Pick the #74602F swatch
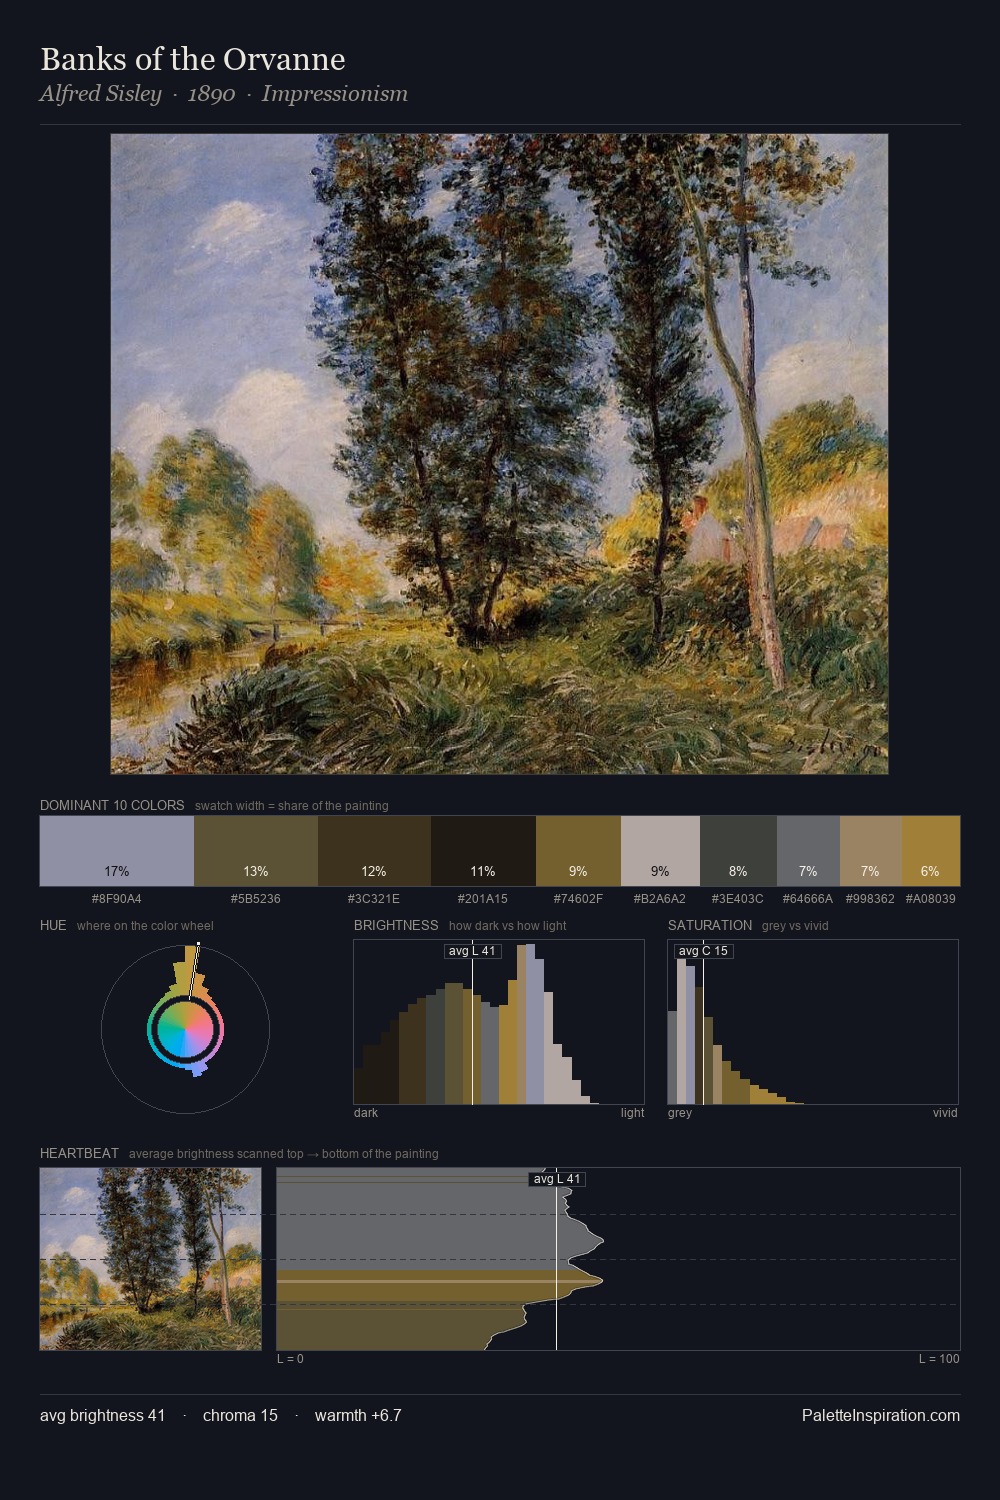 coord(578,851)
